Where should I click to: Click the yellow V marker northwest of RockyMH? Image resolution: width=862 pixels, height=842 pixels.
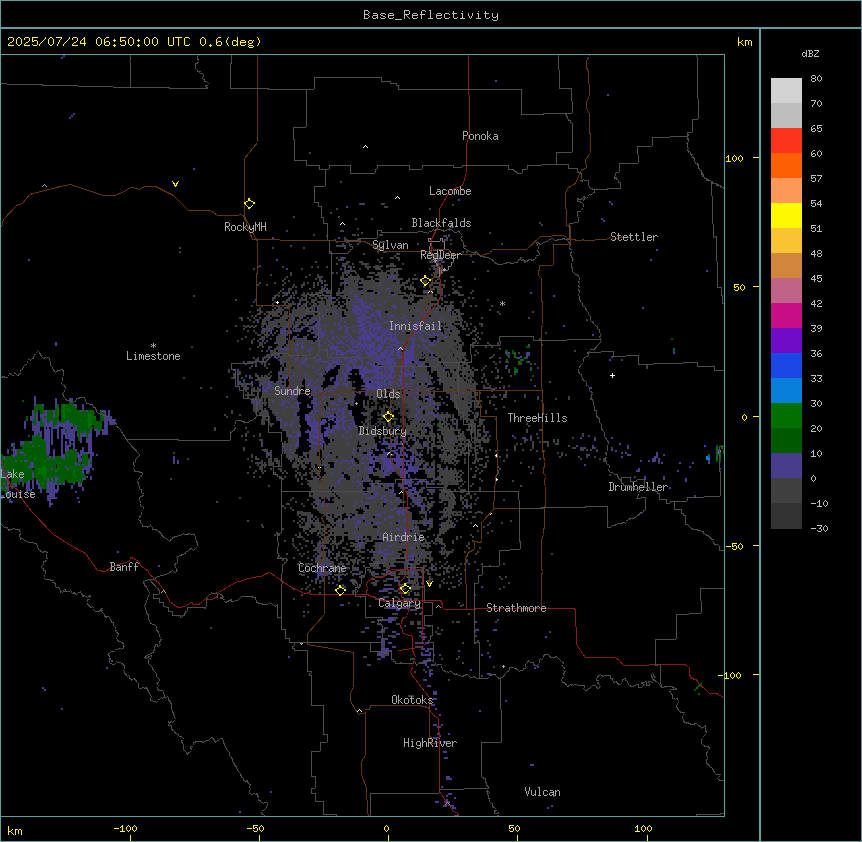click(175, 184)
